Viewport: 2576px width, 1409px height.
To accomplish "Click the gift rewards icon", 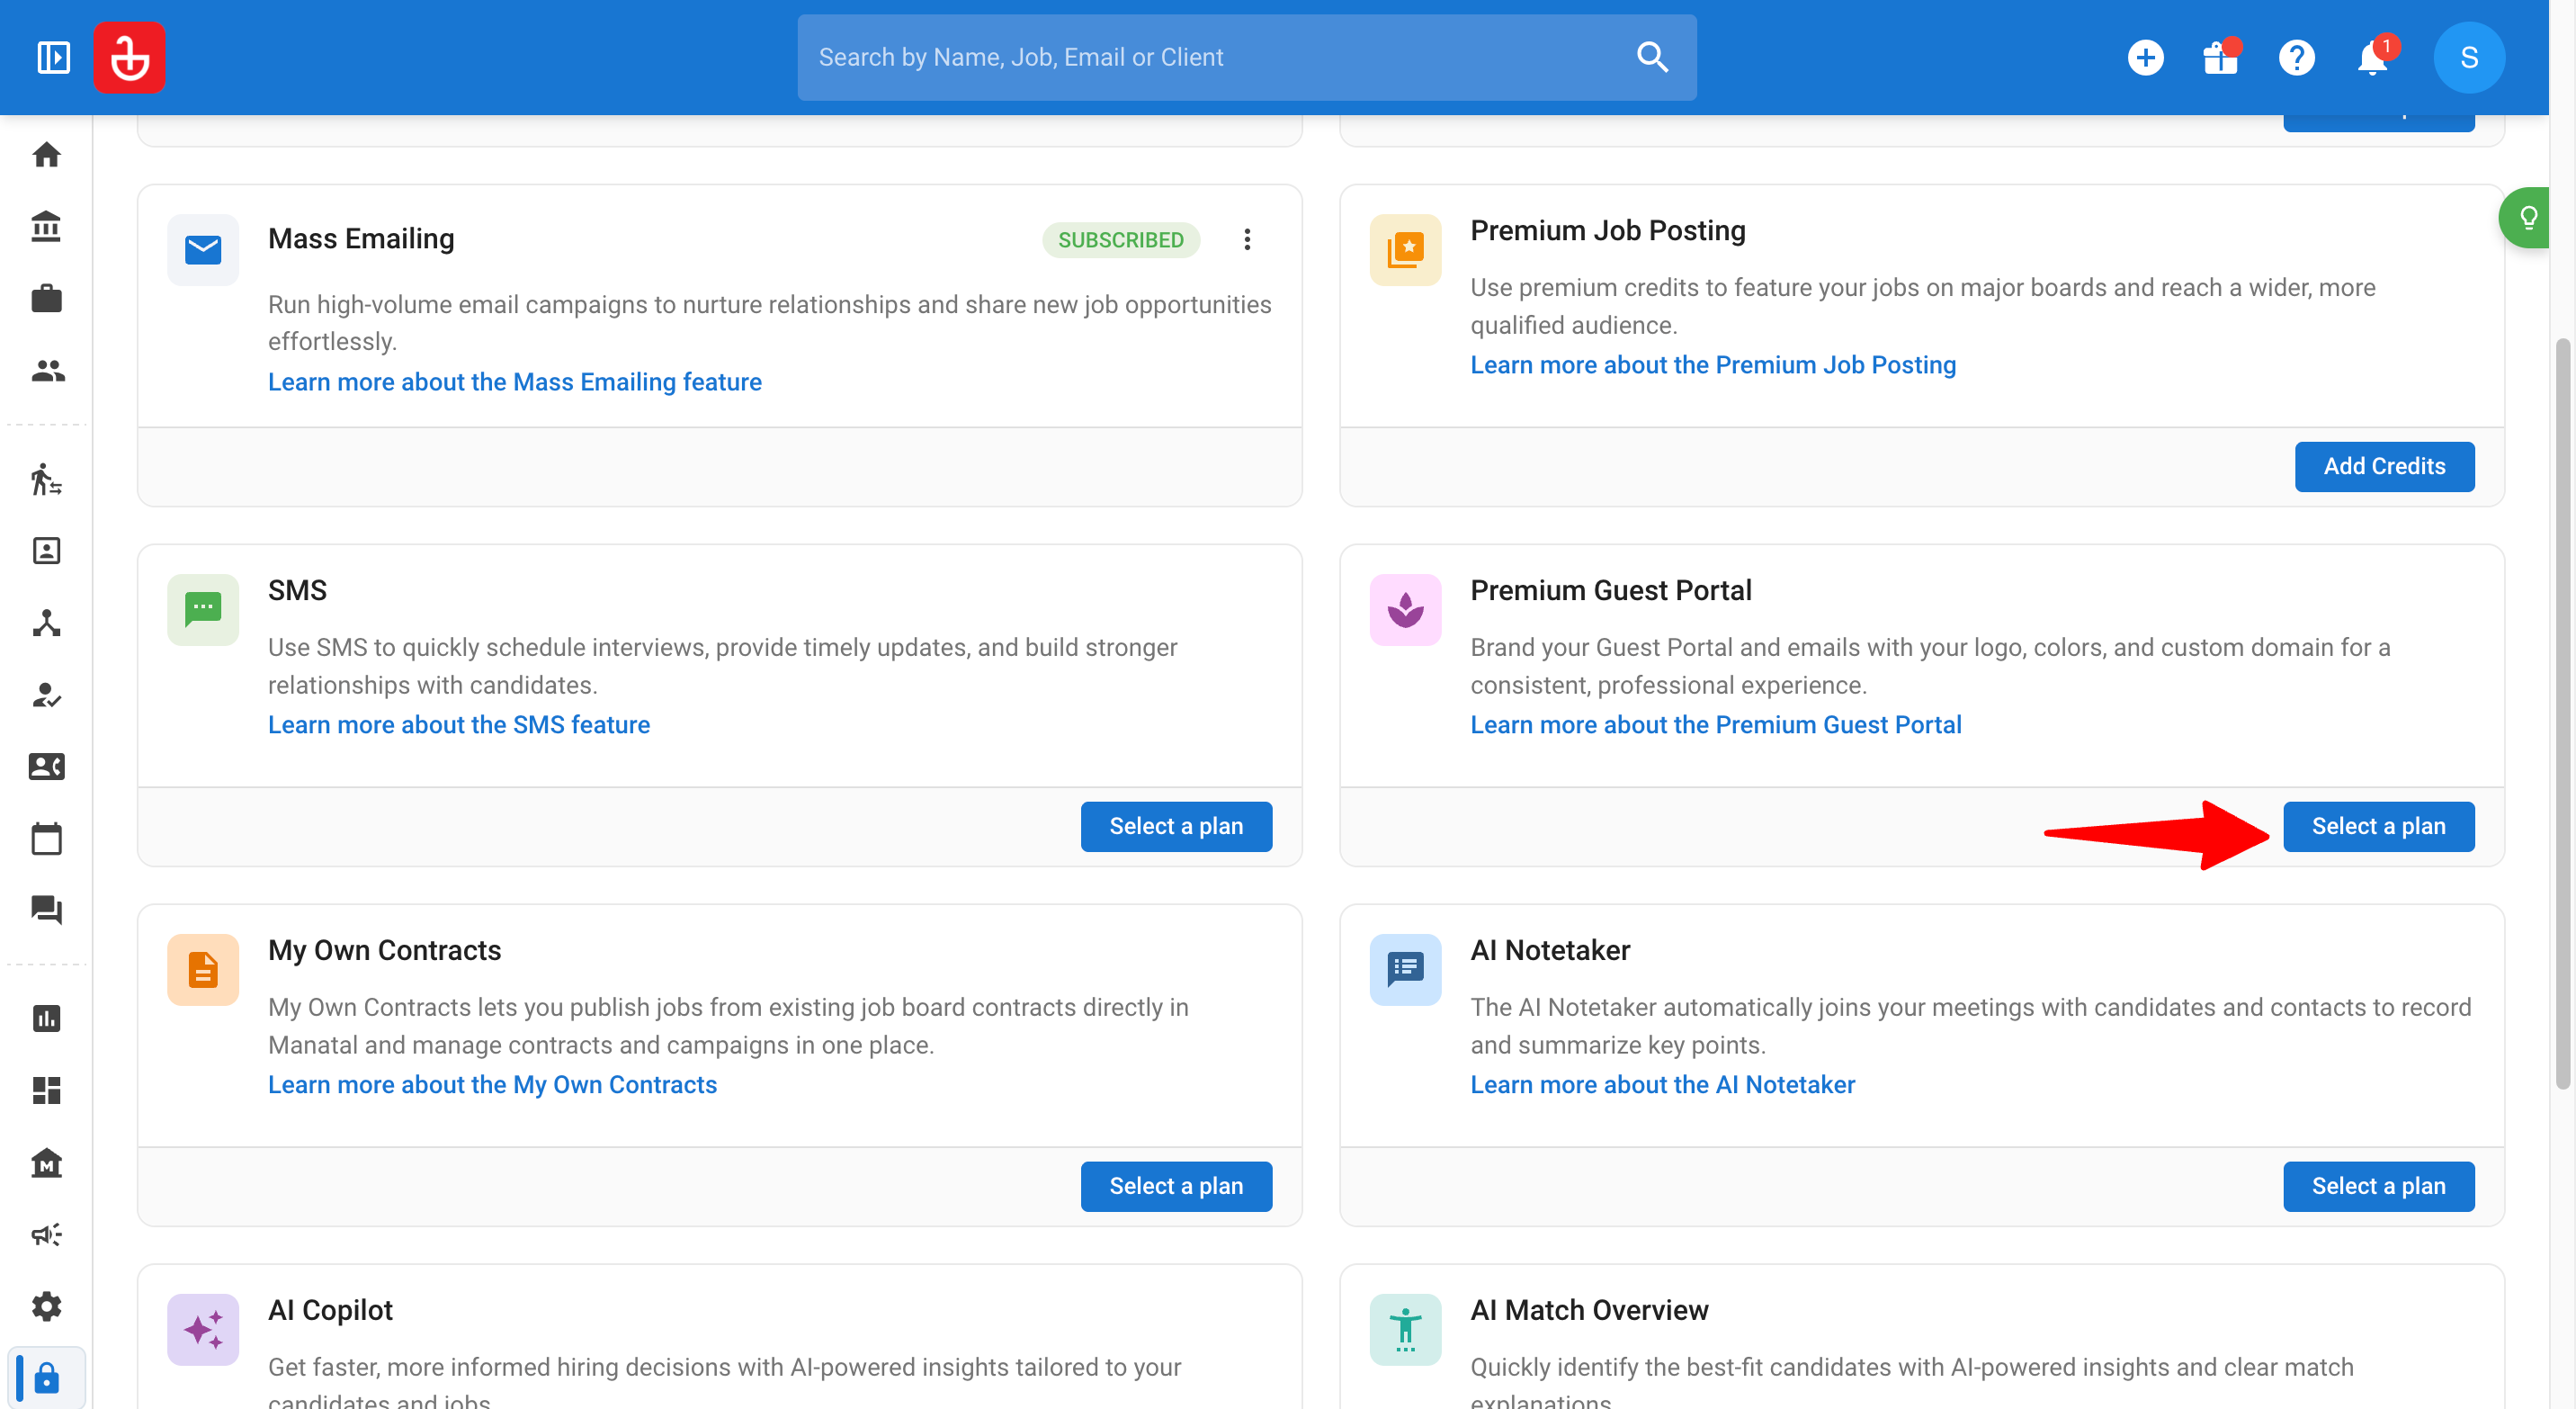I will (2220, 58).
